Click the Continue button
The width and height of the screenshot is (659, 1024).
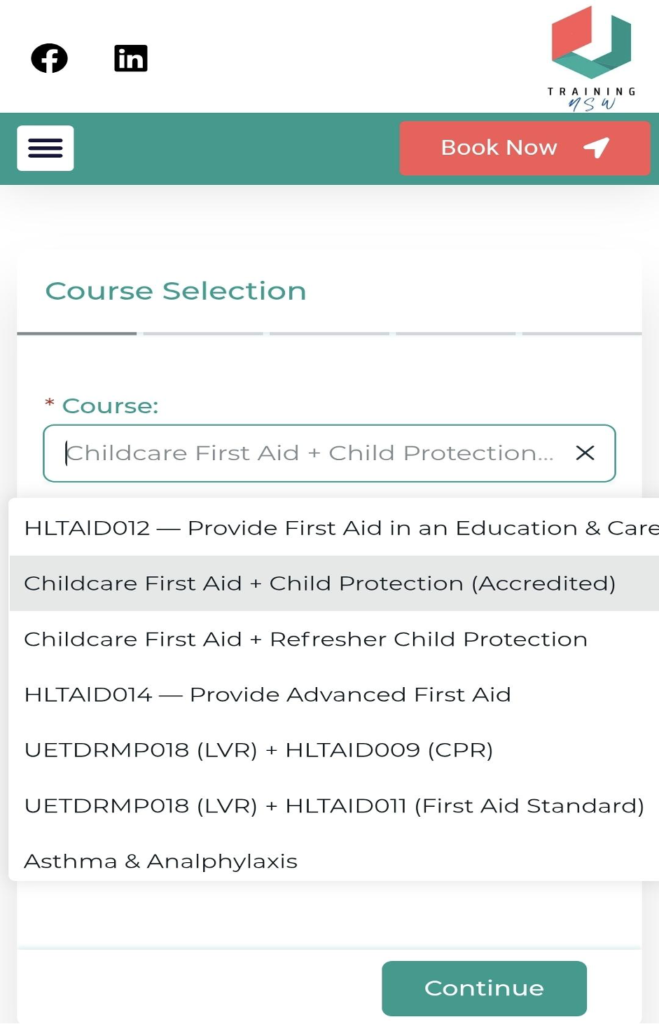pos(484,988)
